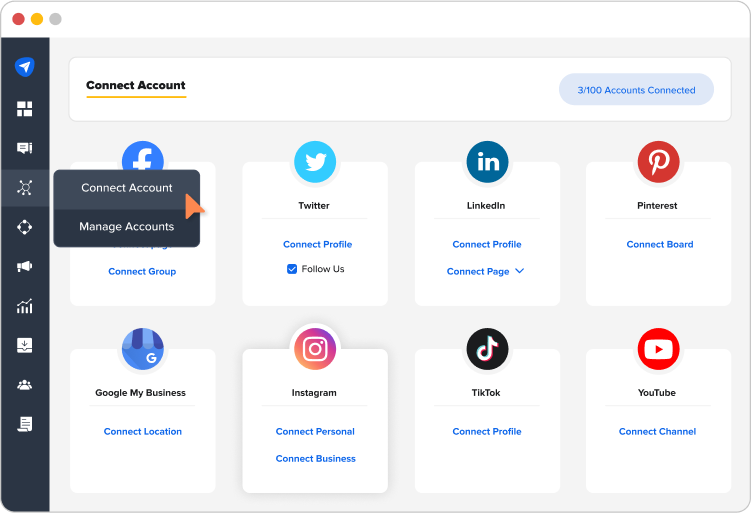Minimize window with yellow button
751x513 pixels.
37,19
